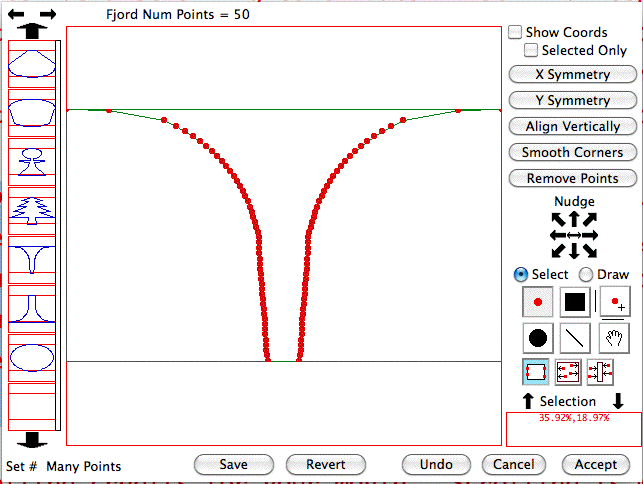Viewport: 643px width, 484px height.
Task: Check the Selected Only option
Action: [x=531, y=50]
